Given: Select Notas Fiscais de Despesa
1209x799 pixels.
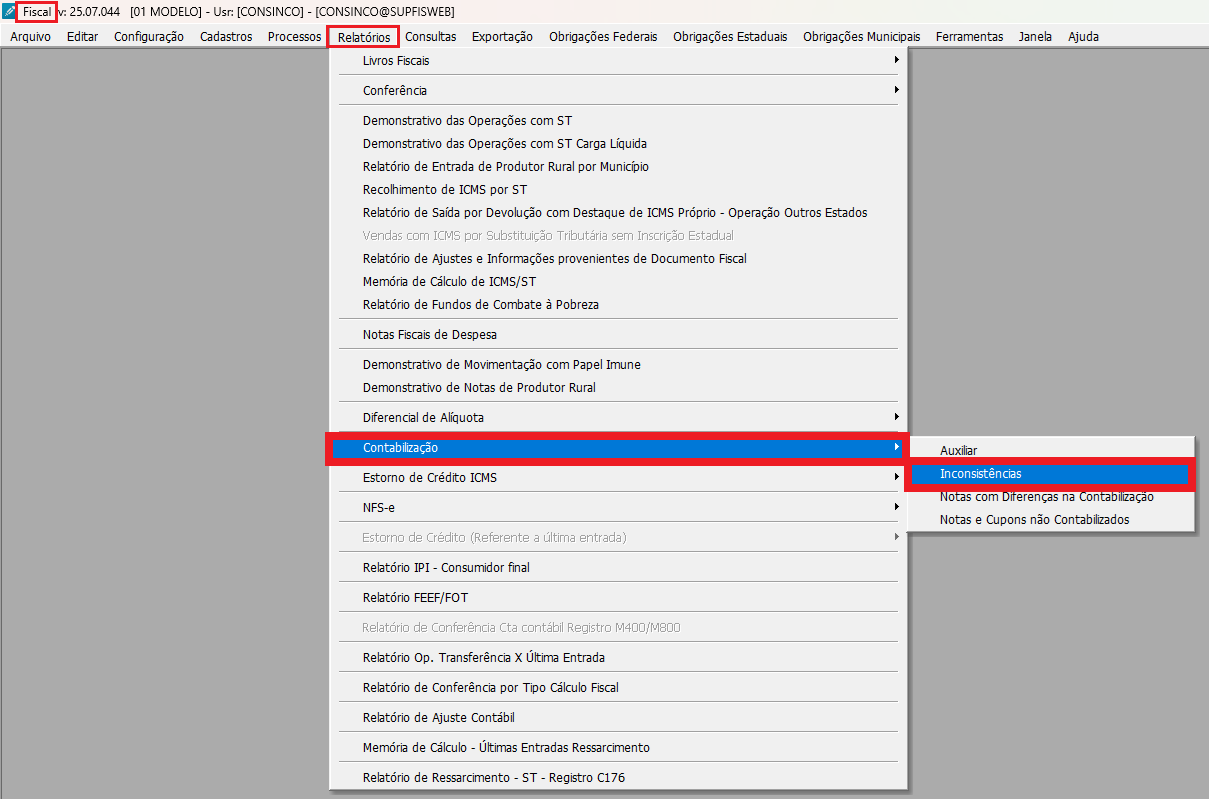Looking at the screenshot, I should tap(618, 335).
